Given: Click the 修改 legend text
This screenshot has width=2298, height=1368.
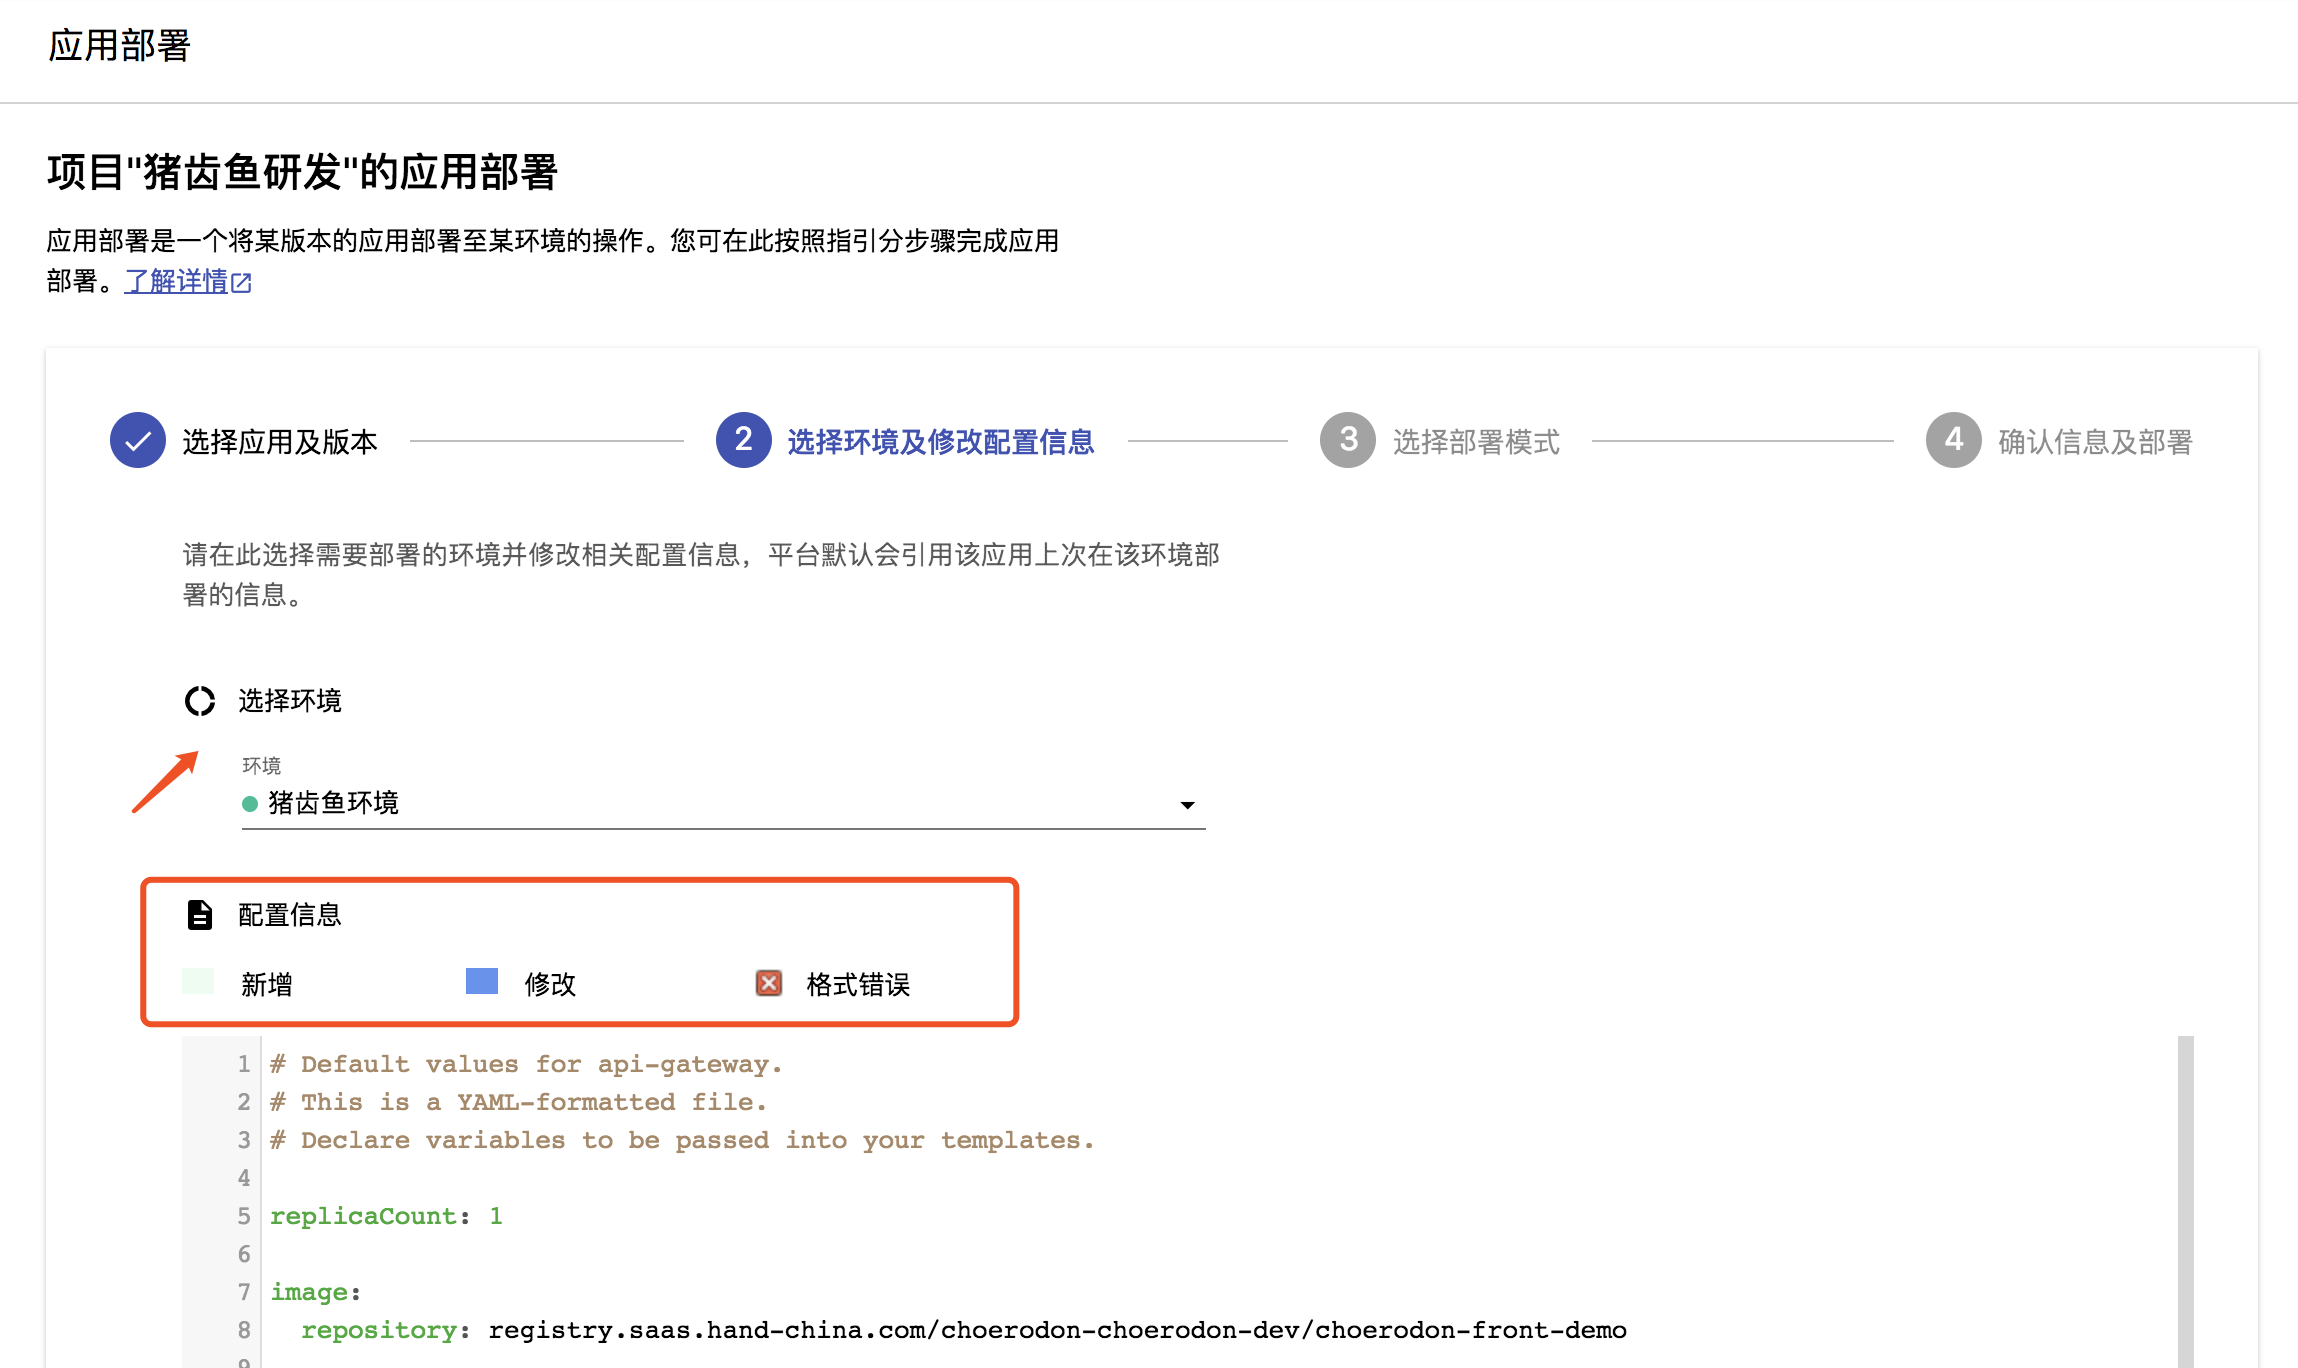Looking at the screenshot, I should [550, 984].
